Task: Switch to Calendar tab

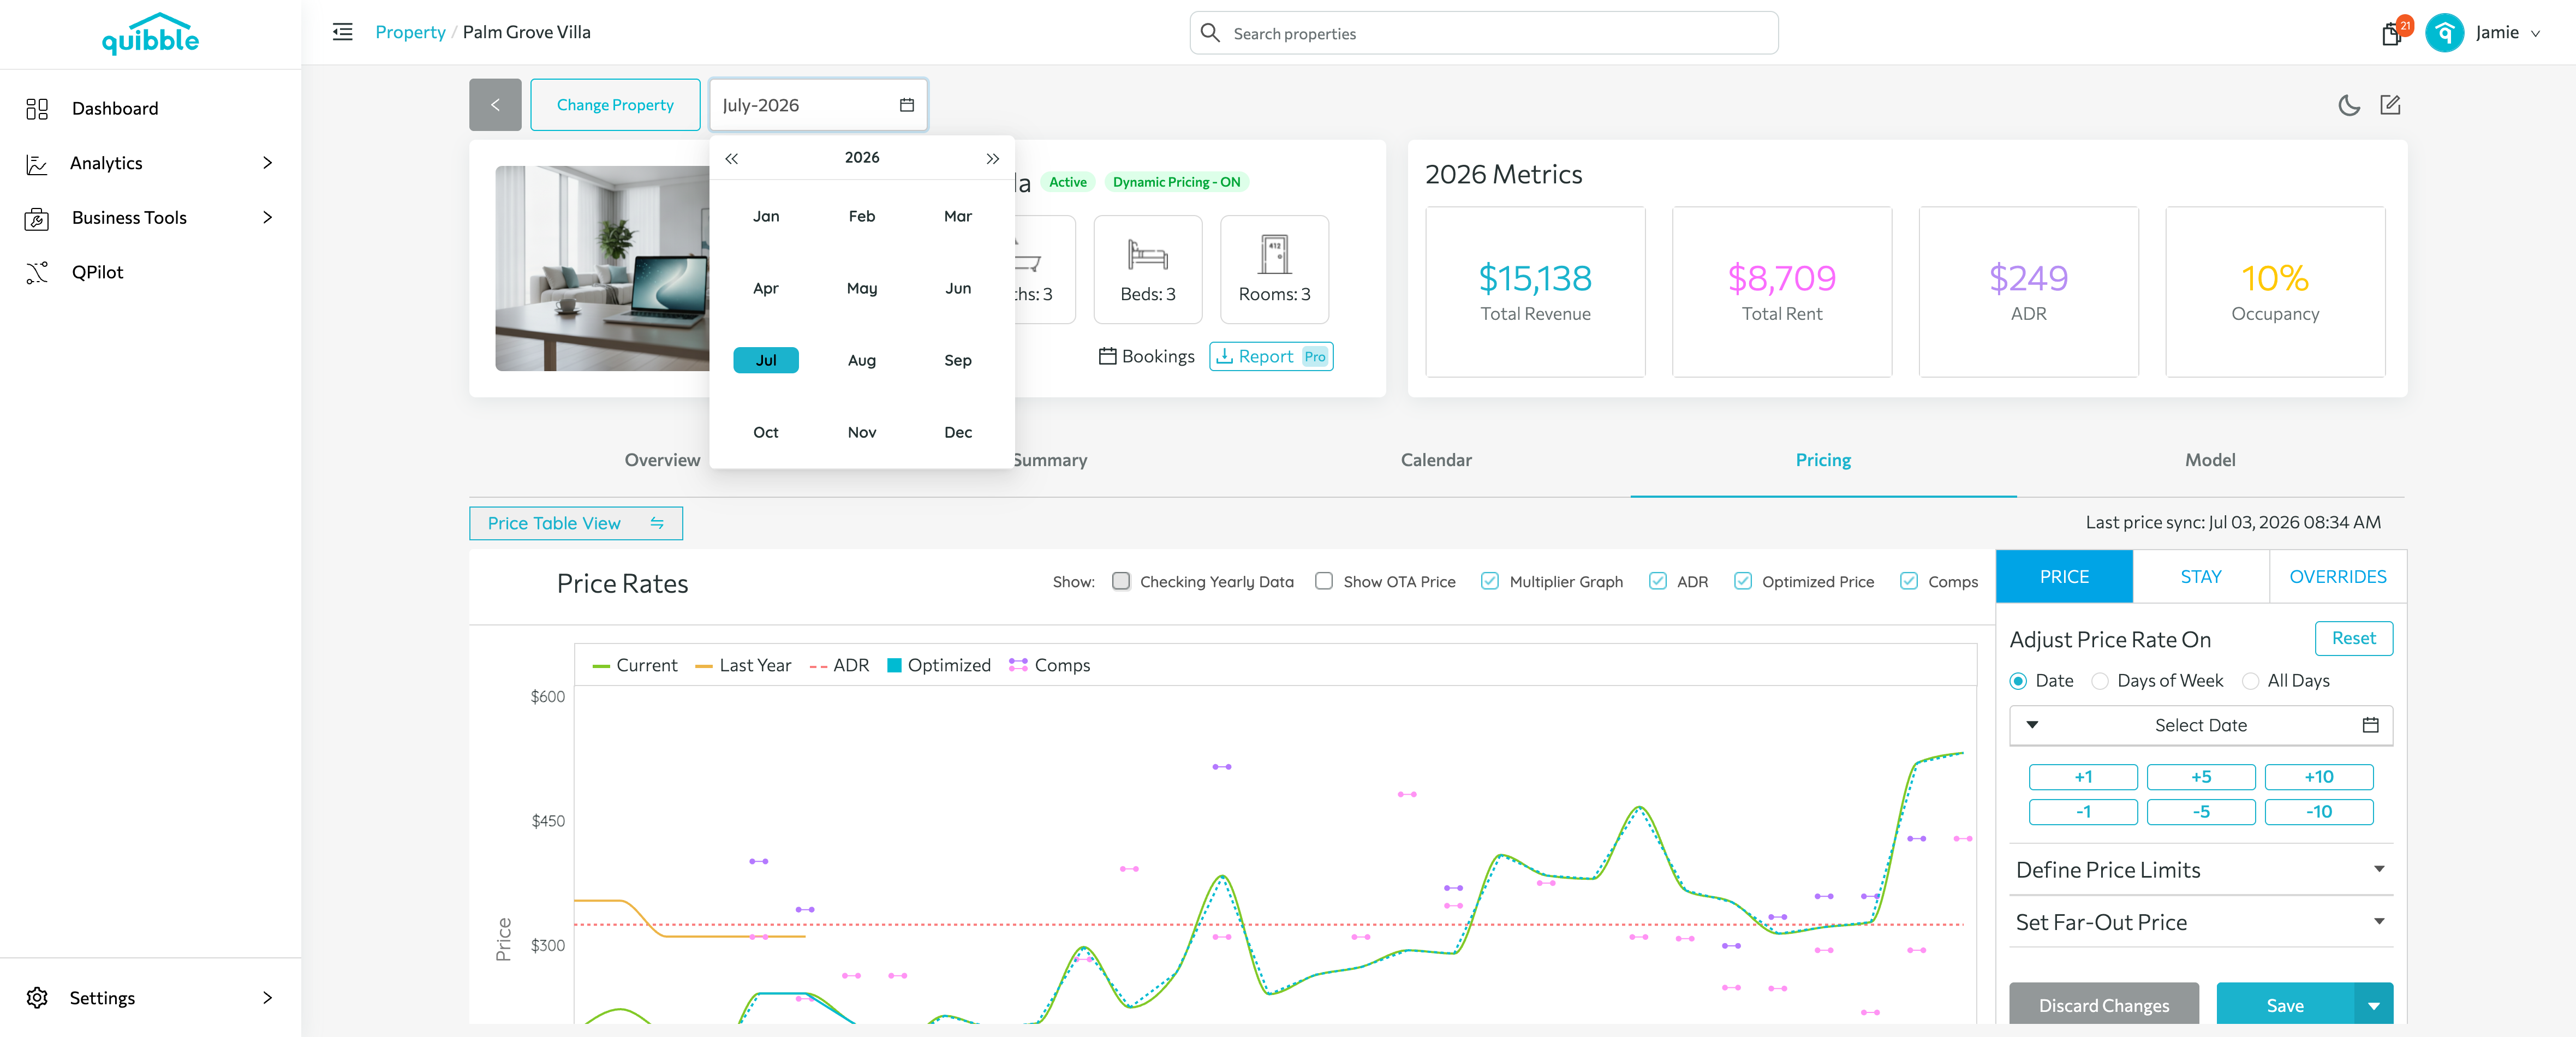Action: [1436, 460]
